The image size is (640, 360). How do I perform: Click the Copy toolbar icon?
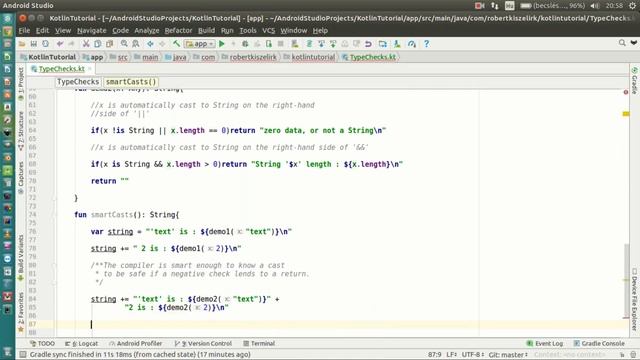(x=98, y=44)
